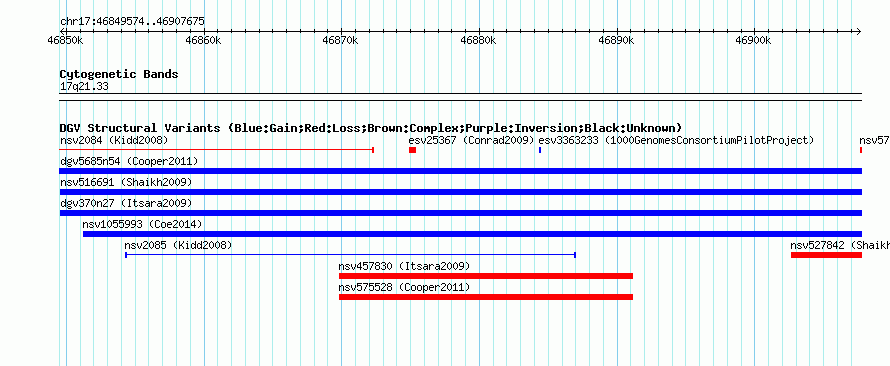
Task: Click the DGV Structural Variants track title
Action: [371, 128]
